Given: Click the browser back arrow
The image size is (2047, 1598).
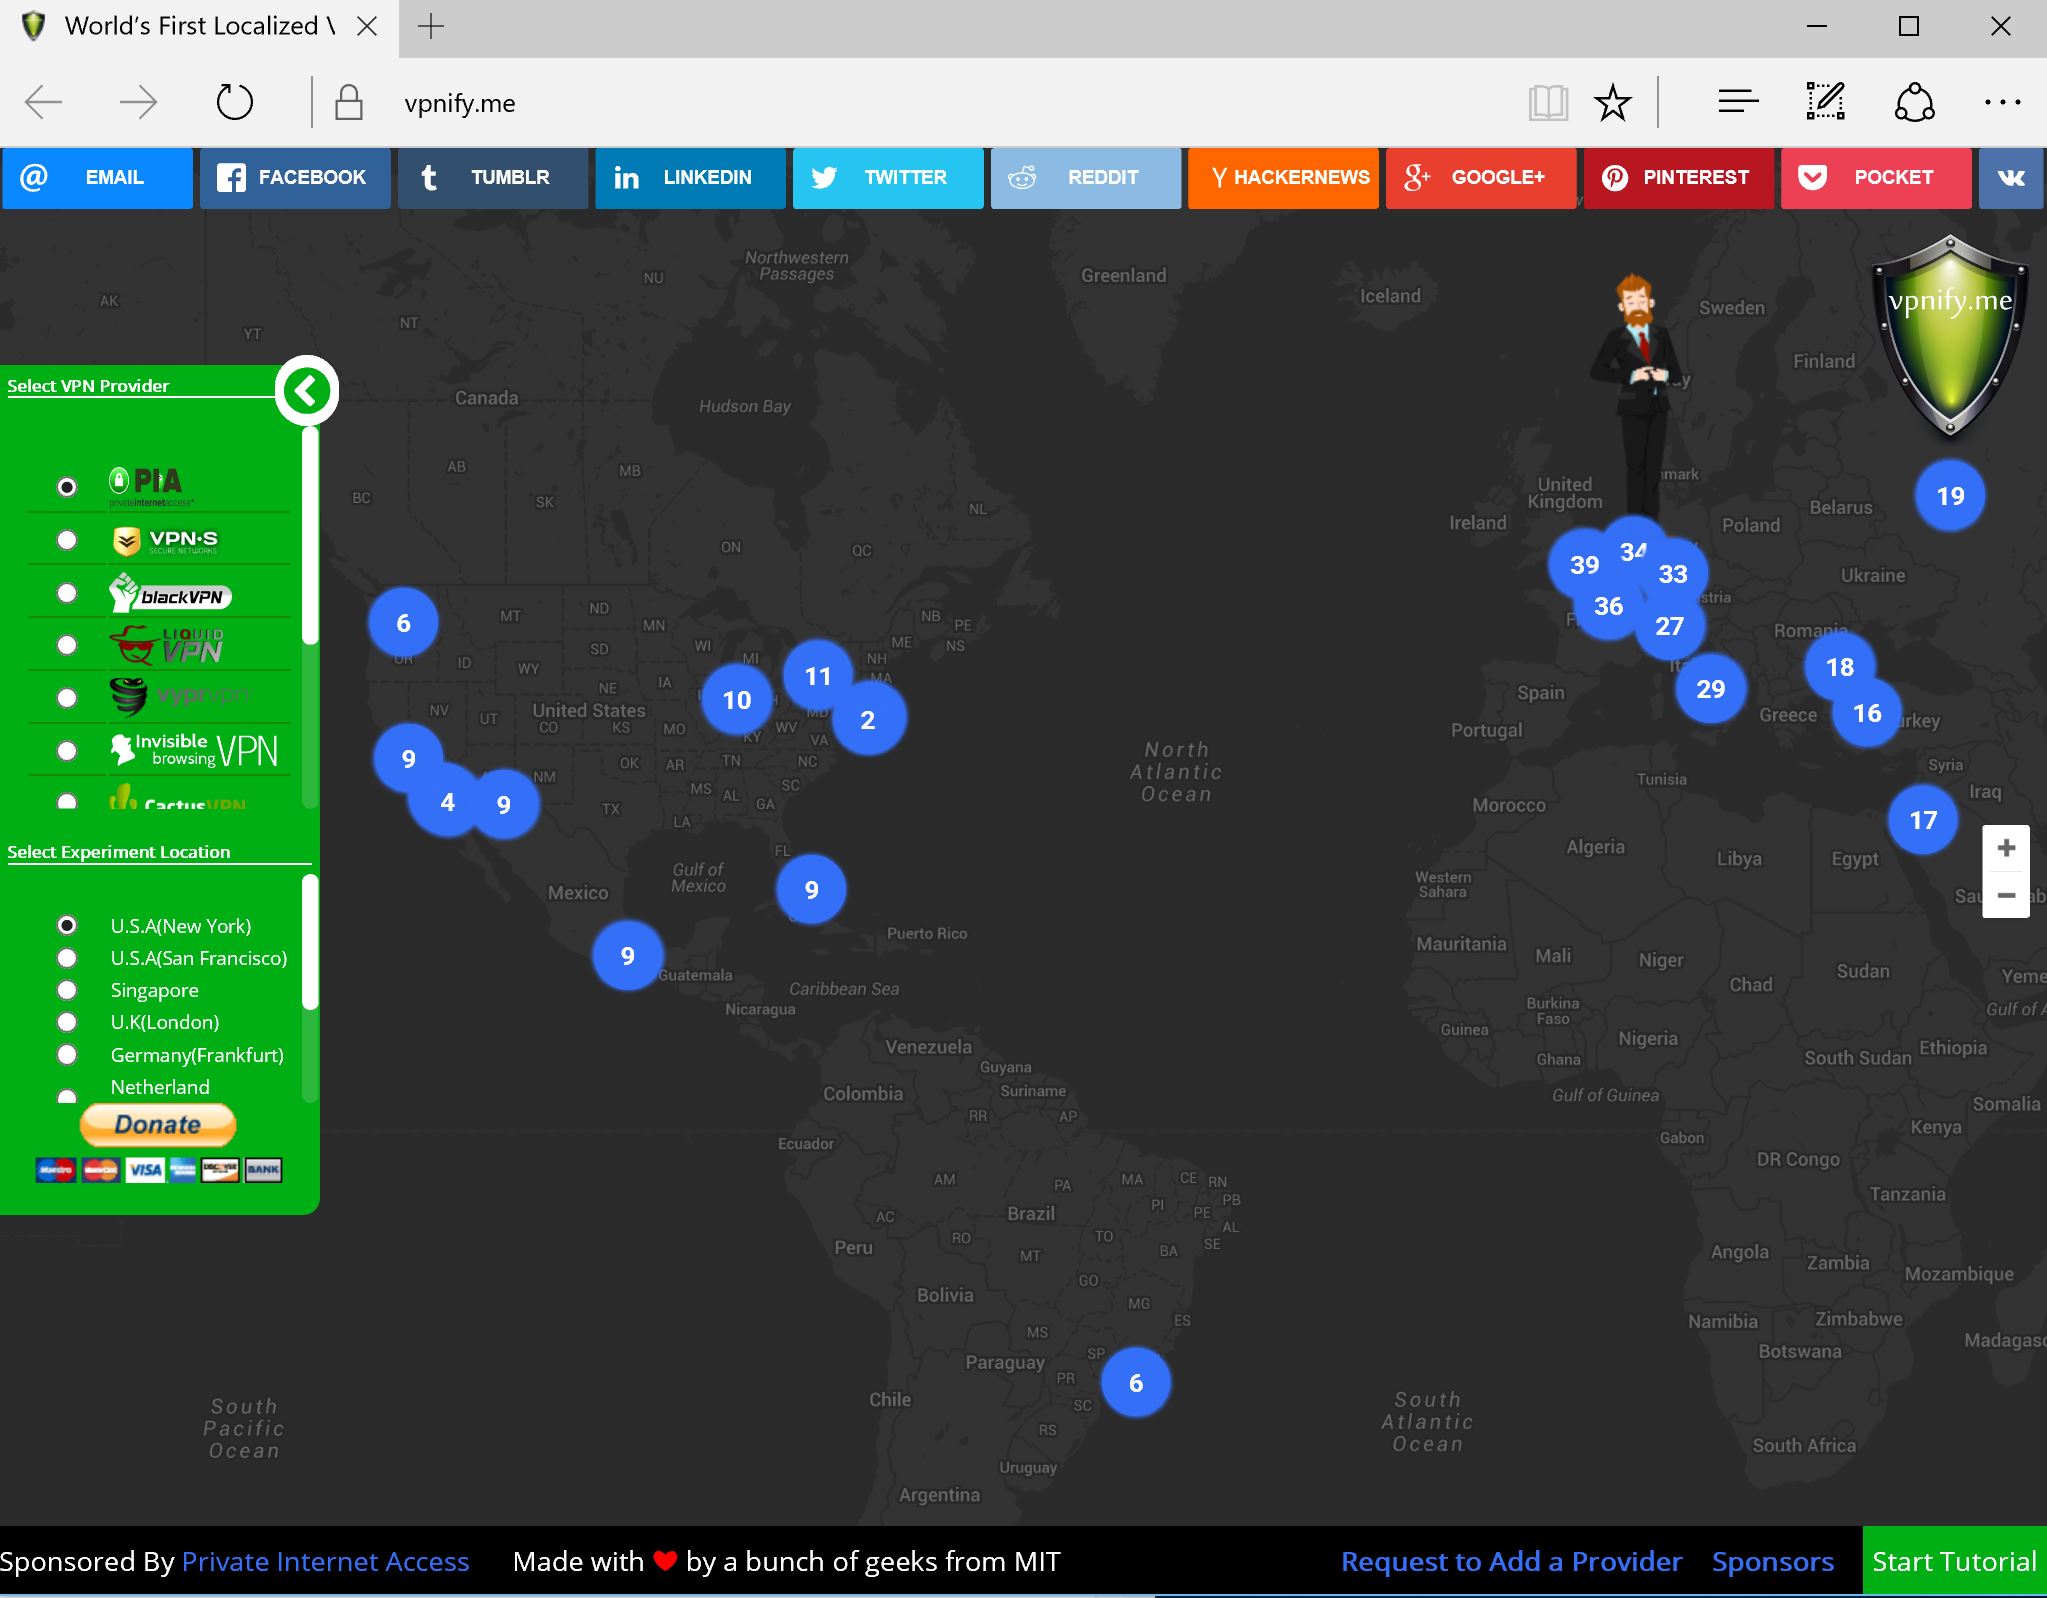Looking at the screenshot, I should 44,102.
